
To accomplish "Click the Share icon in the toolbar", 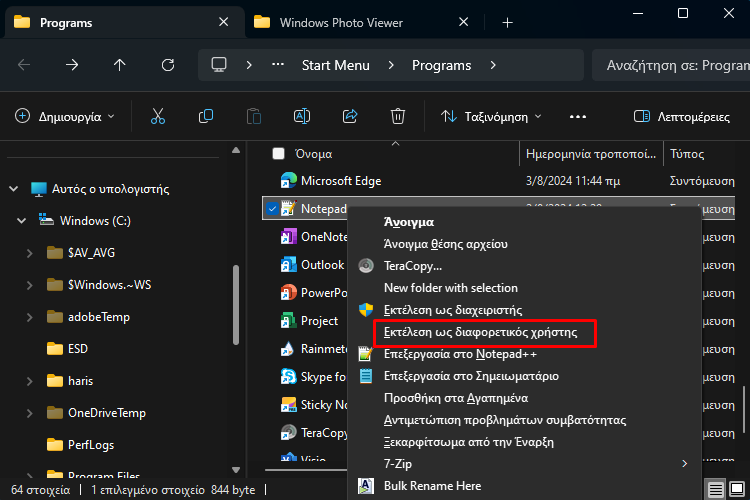I will pyautogui.click(x=350, y=116).
